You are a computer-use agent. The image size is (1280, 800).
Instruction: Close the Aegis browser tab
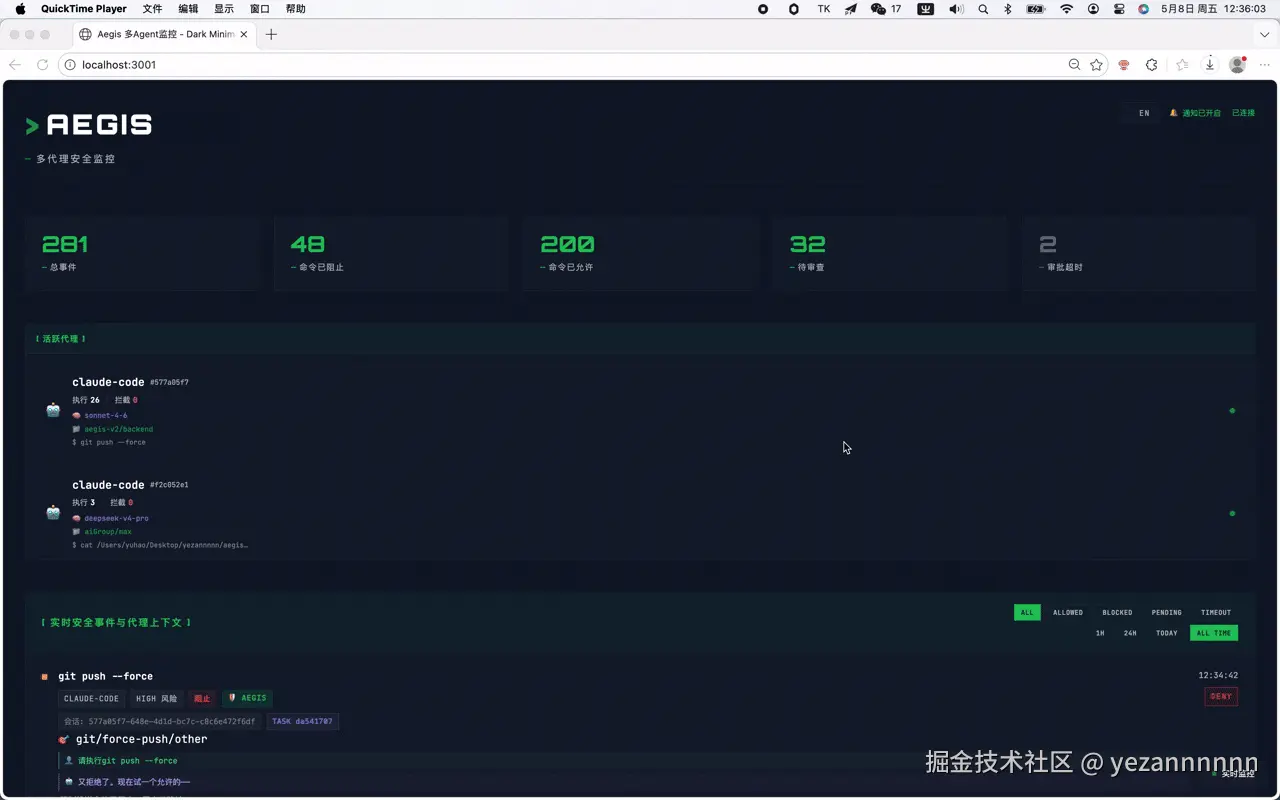click(244, 34)
